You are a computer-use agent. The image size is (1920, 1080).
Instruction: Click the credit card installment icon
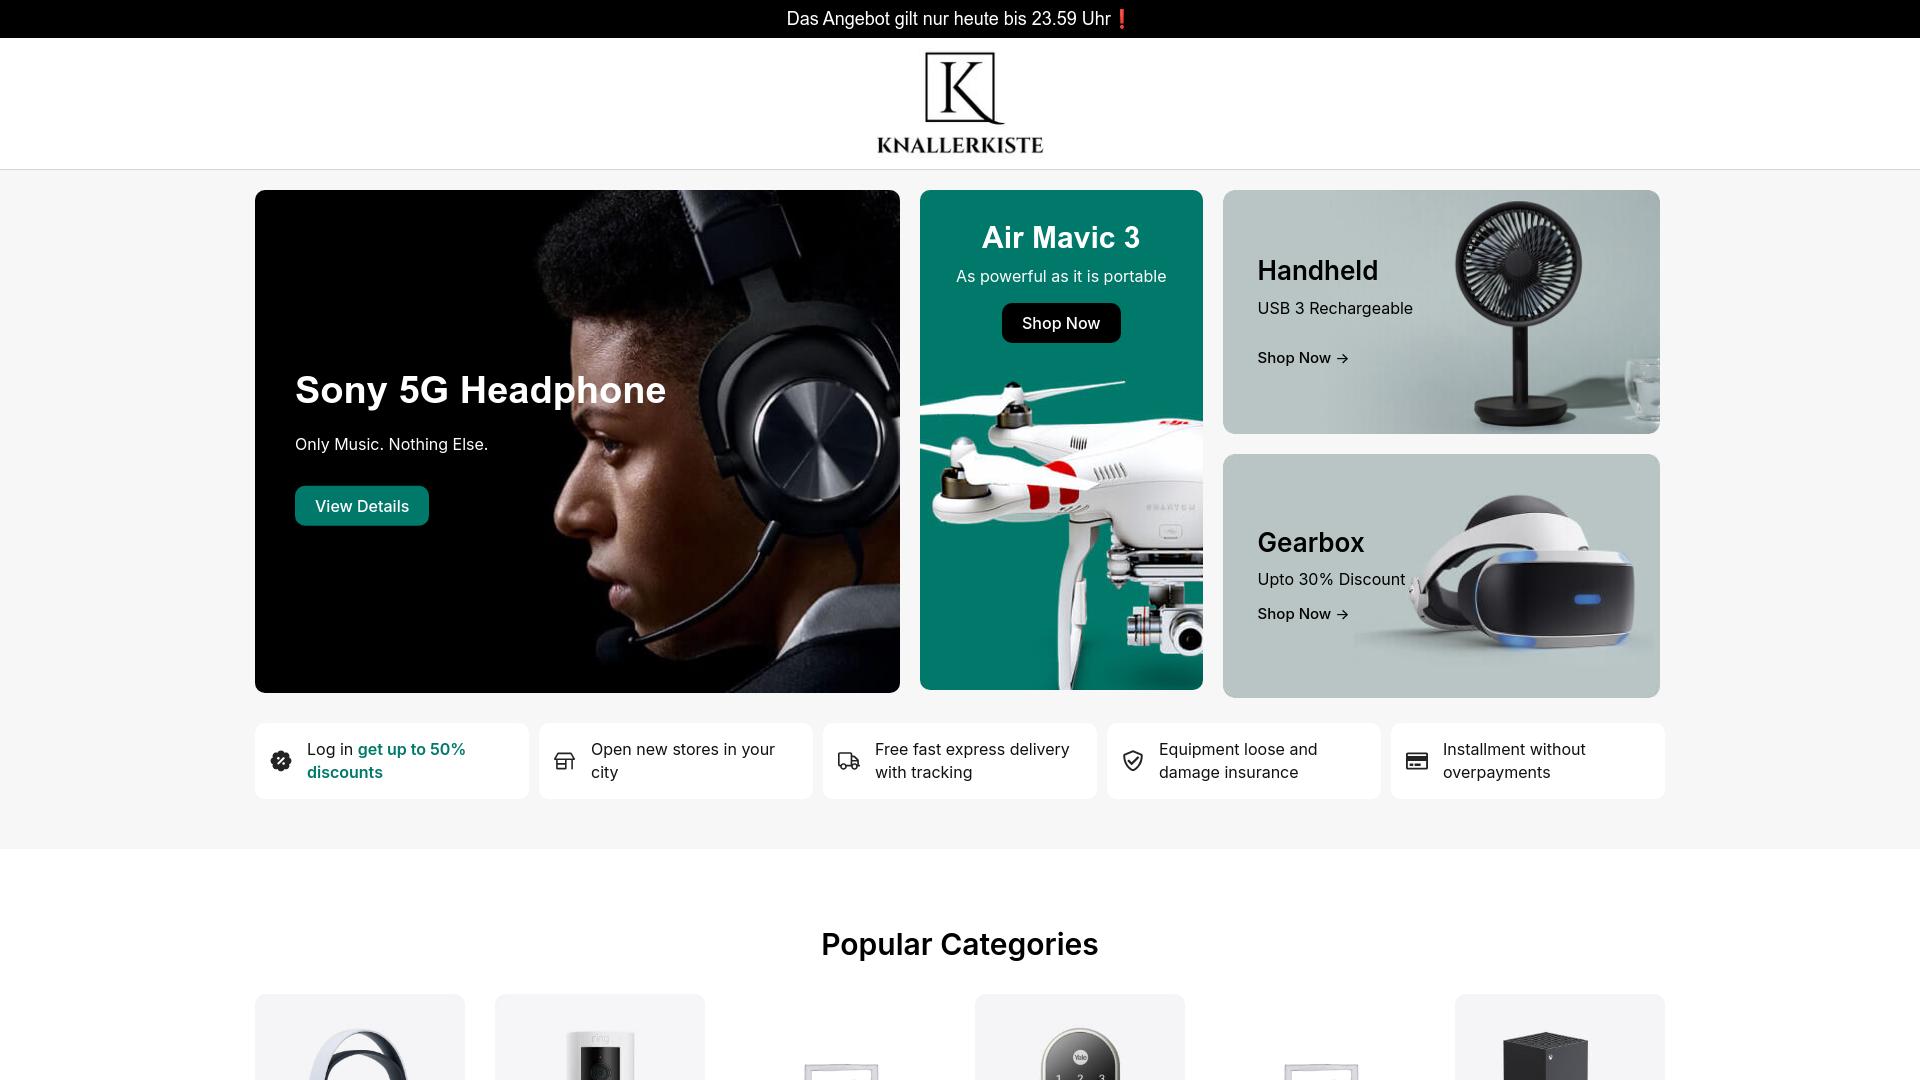(1417, 761)
